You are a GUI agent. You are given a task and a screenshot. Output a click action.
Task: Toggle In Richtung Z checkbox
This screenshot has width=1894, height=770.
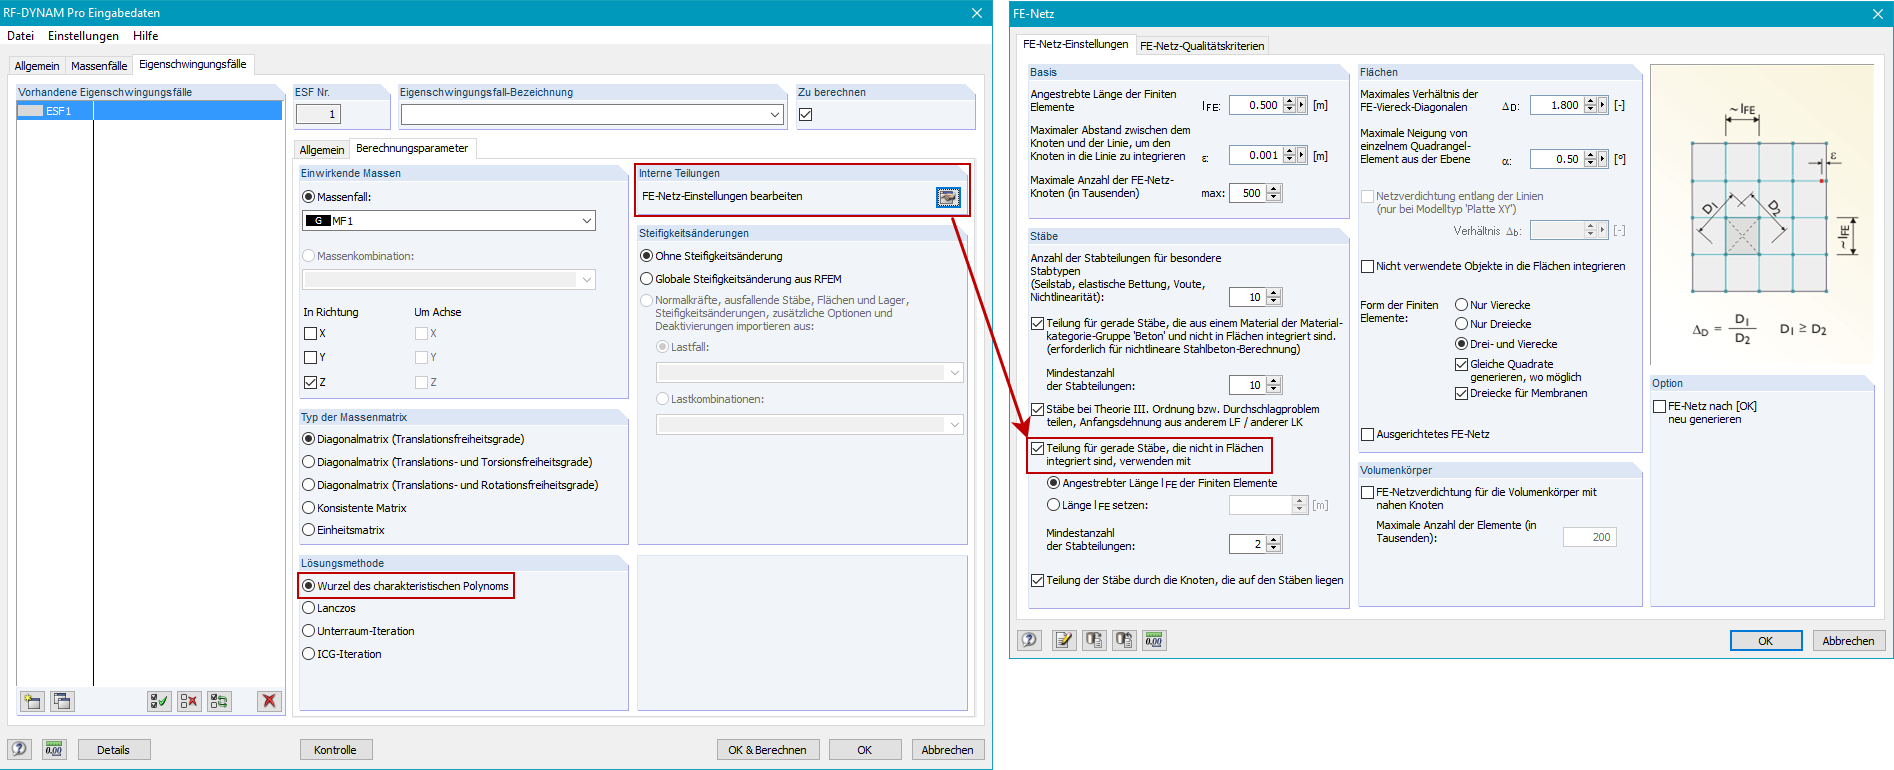point(310,382)
